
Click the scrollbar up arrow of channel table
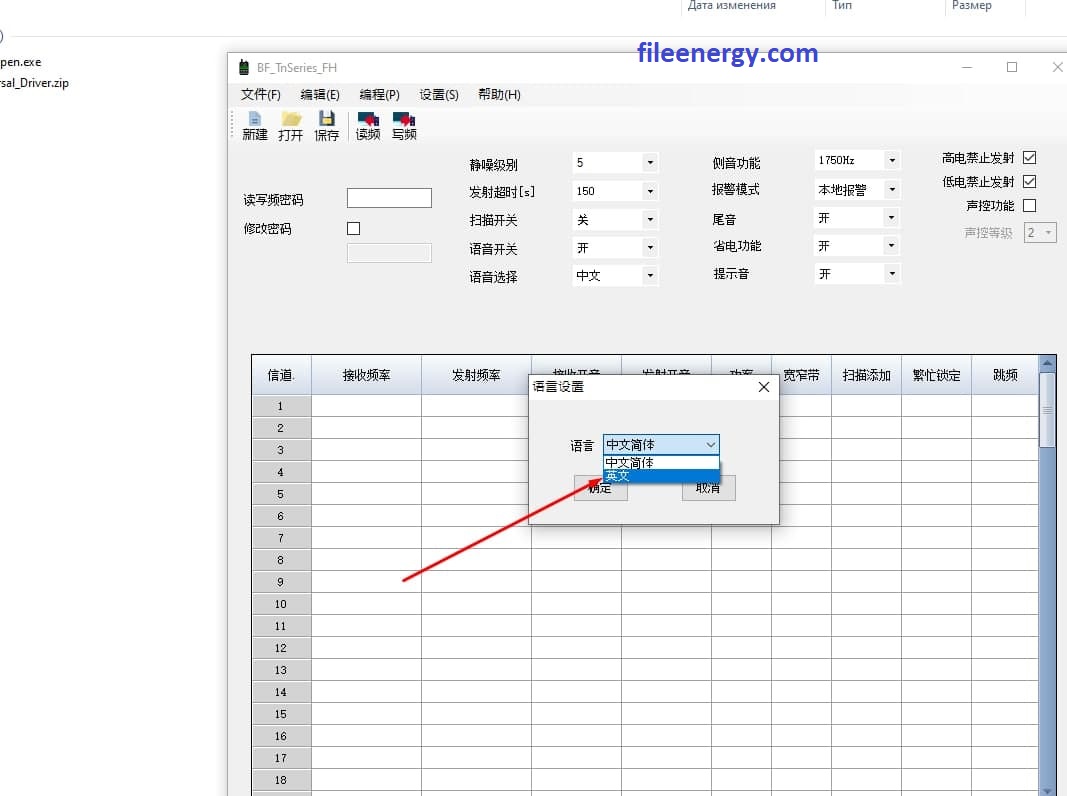click(x=1047, y=363)
